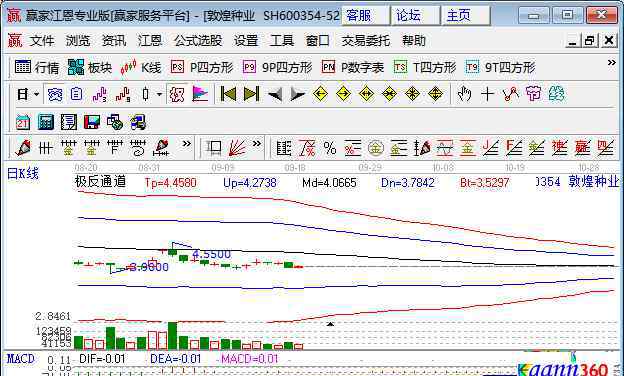The width and height of the screenshot is (624, 376).
Task: Select the hand pan tool
Action: [x=464, y=94]
